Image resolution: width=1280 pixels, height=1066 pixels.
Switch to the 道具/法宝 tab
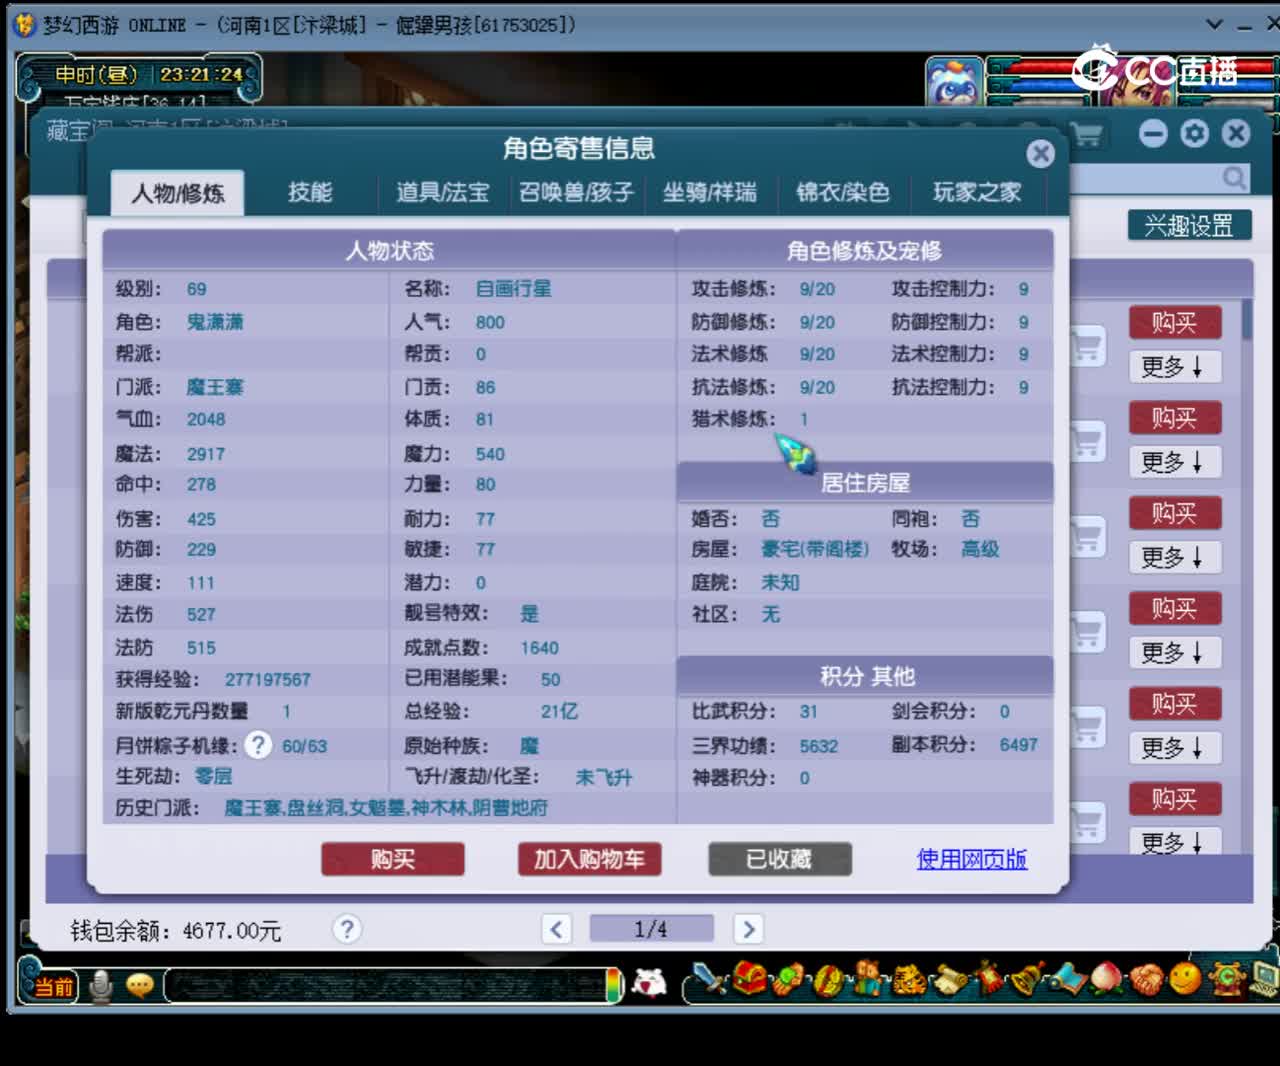442,192
